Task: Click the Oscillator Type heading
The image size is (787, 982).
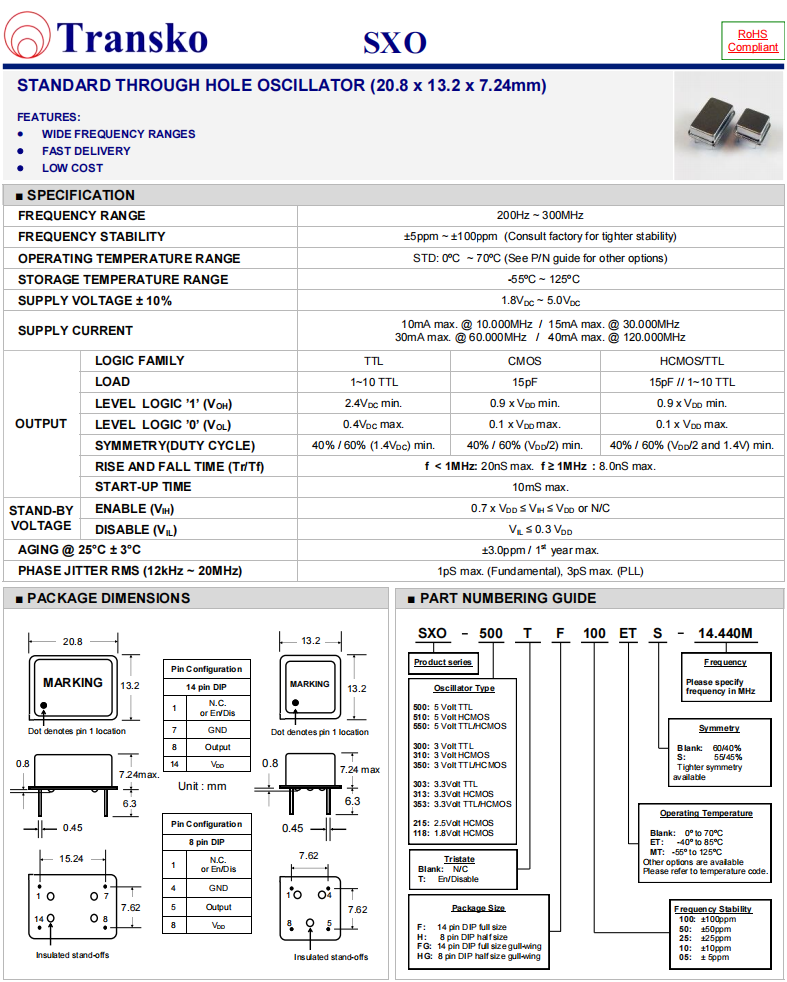Action: [x=463, y=688]
